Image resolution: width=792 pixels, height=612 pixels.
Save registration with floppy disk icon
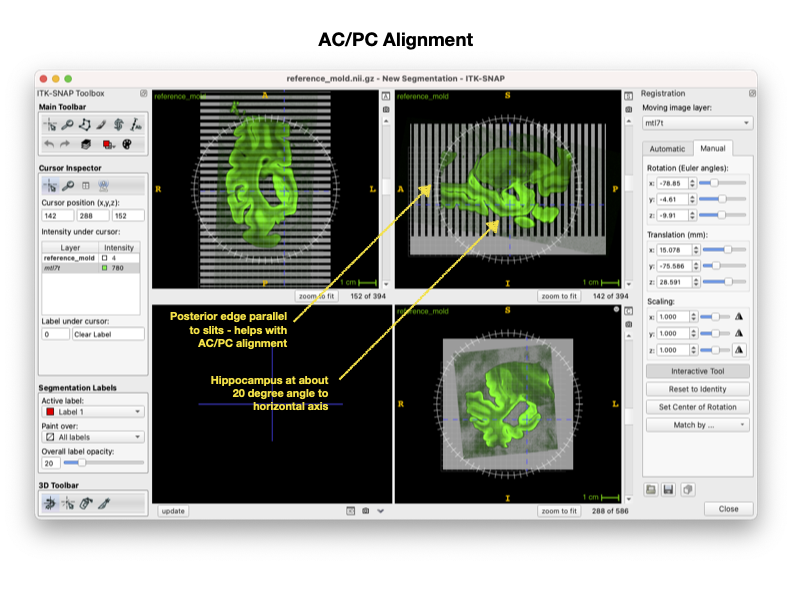coord(668,489)
